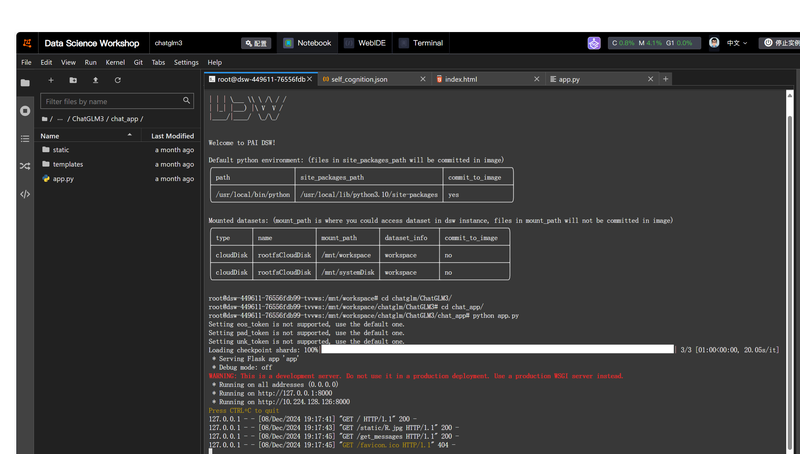Click the static folder icon

tap(46, 149)
